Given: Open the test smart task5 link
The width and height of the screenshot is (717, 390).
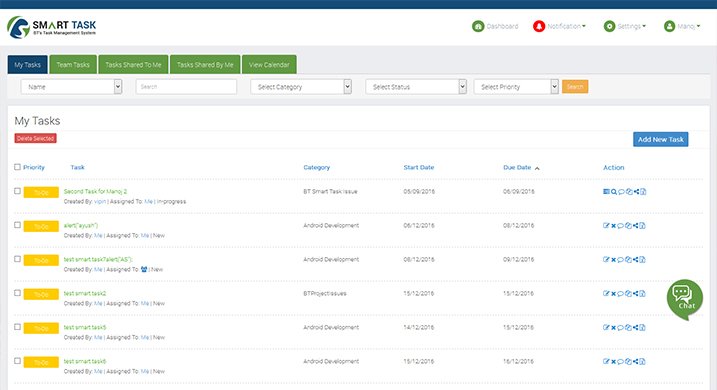Looking at the screenshot, I should pyautogui.click(x=85, y=327).
